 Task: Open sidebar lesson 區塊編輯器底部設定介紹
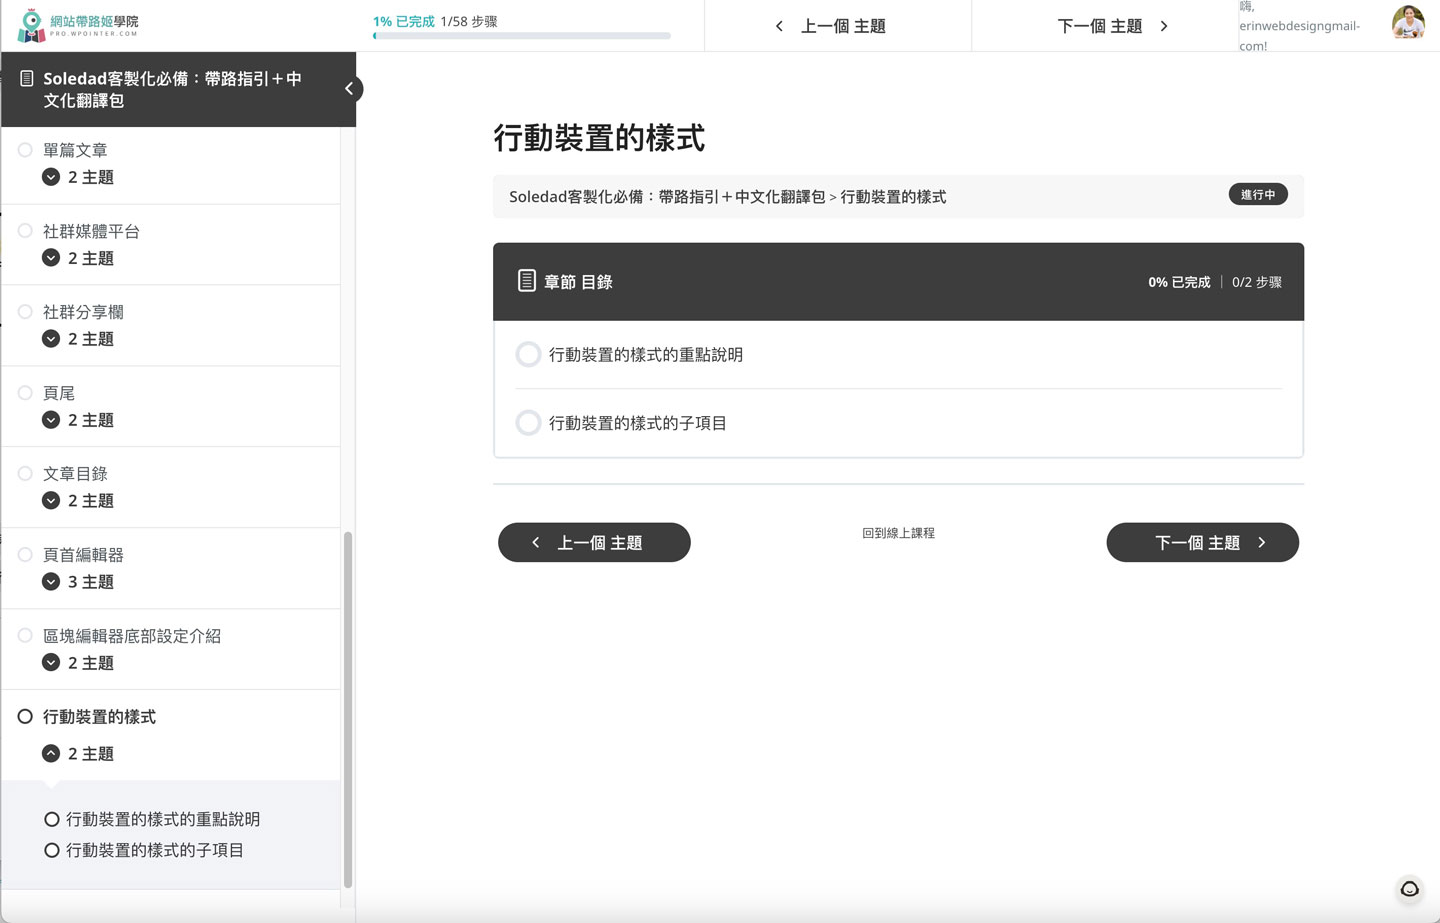(132, 635)
